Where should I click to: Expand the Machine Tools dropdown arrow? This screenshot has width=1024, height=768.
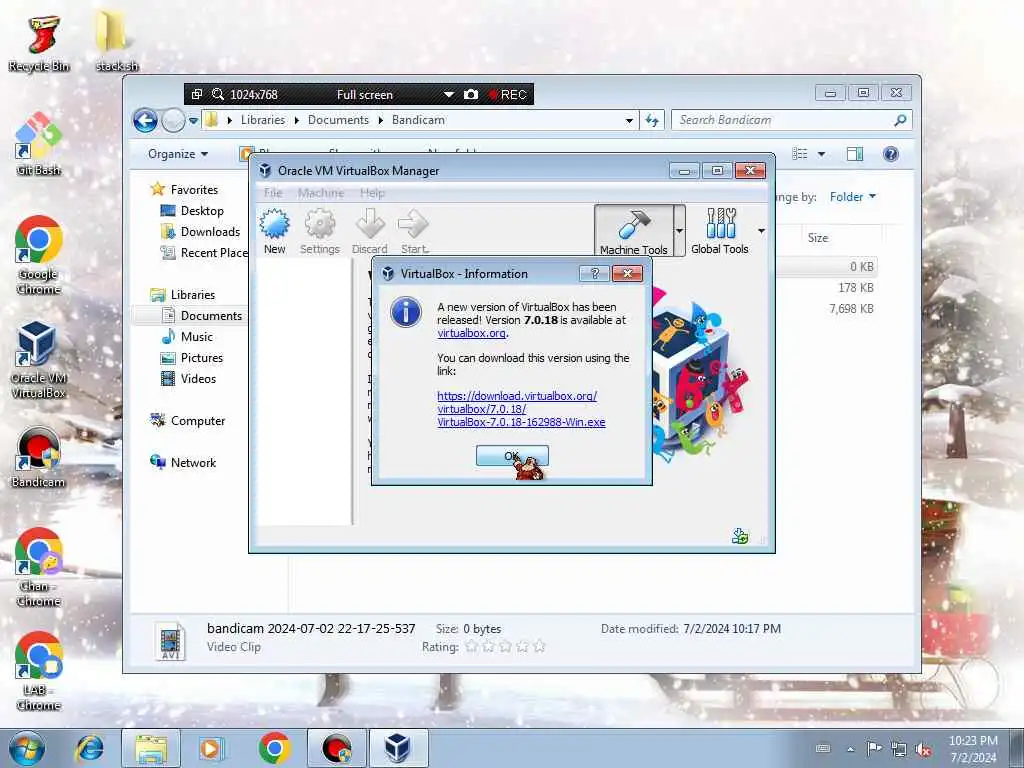[680, 231]
